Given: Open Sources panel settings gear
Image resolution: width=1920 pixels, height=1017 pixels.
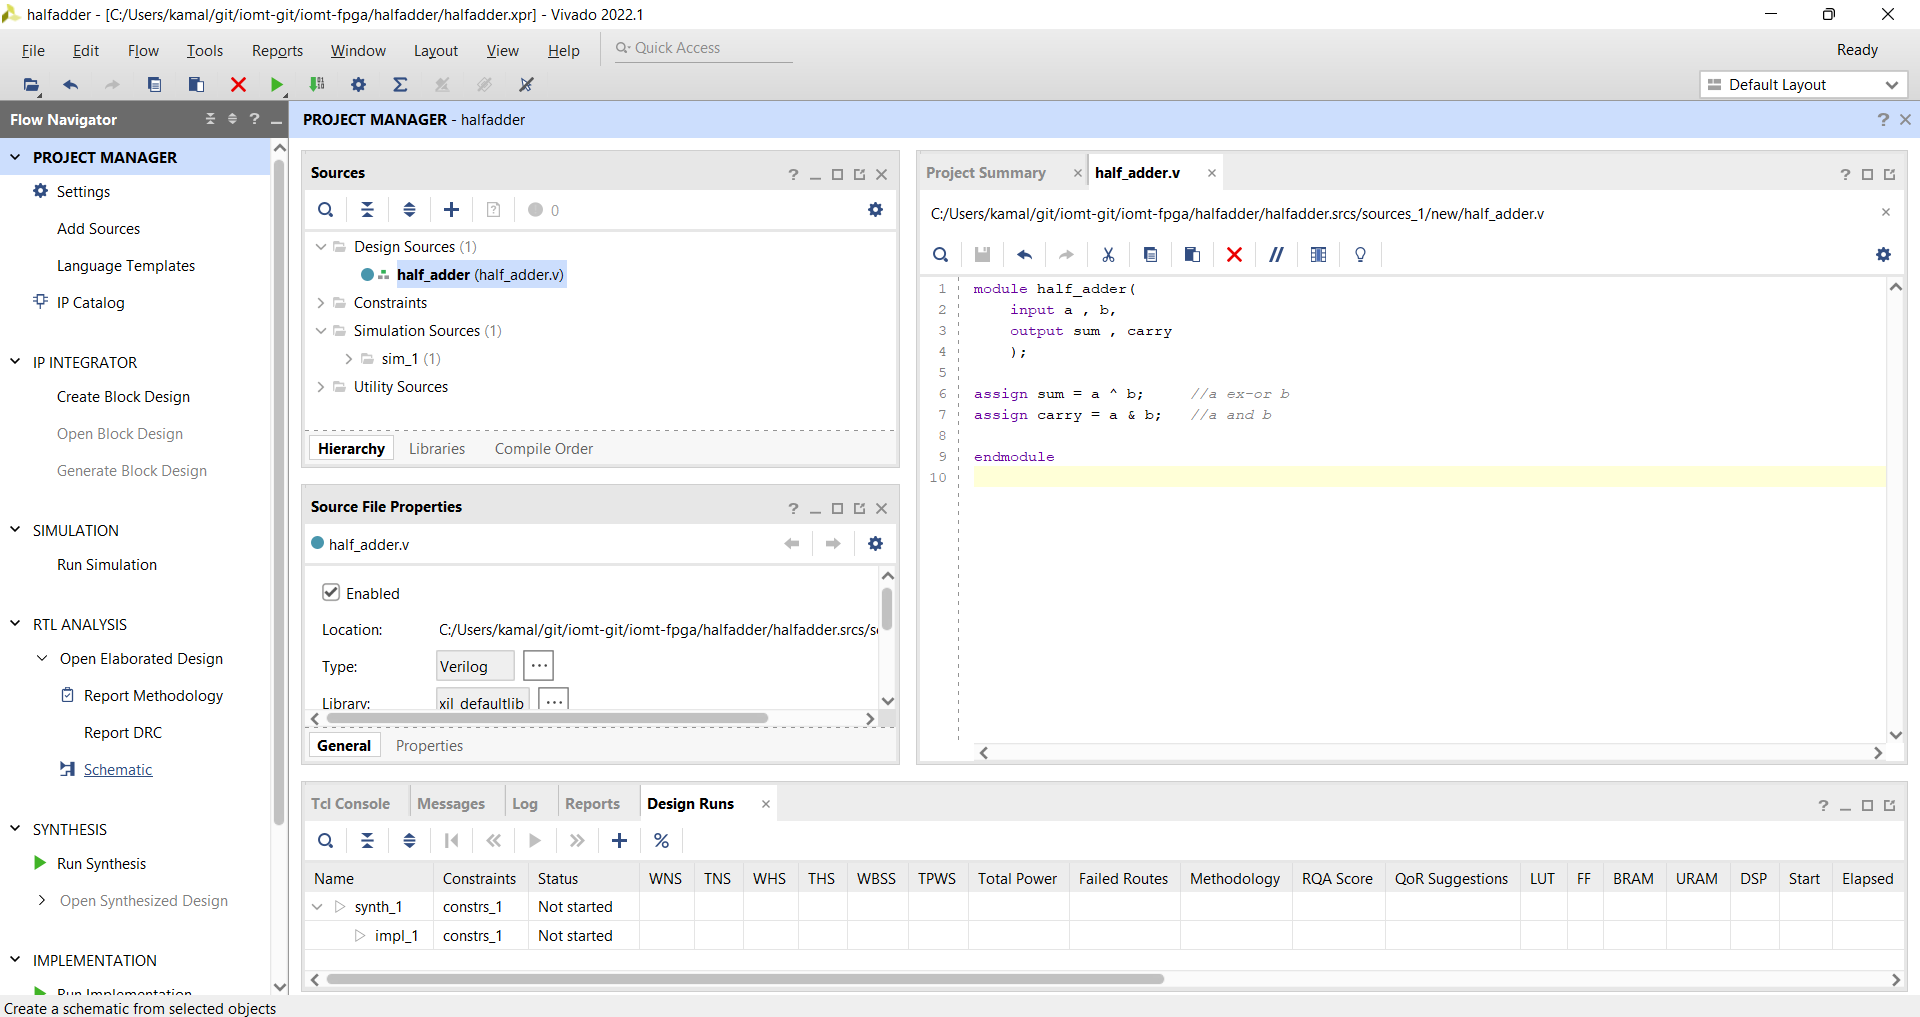Looking at the screenshot, I should click(x=875, y=210).
